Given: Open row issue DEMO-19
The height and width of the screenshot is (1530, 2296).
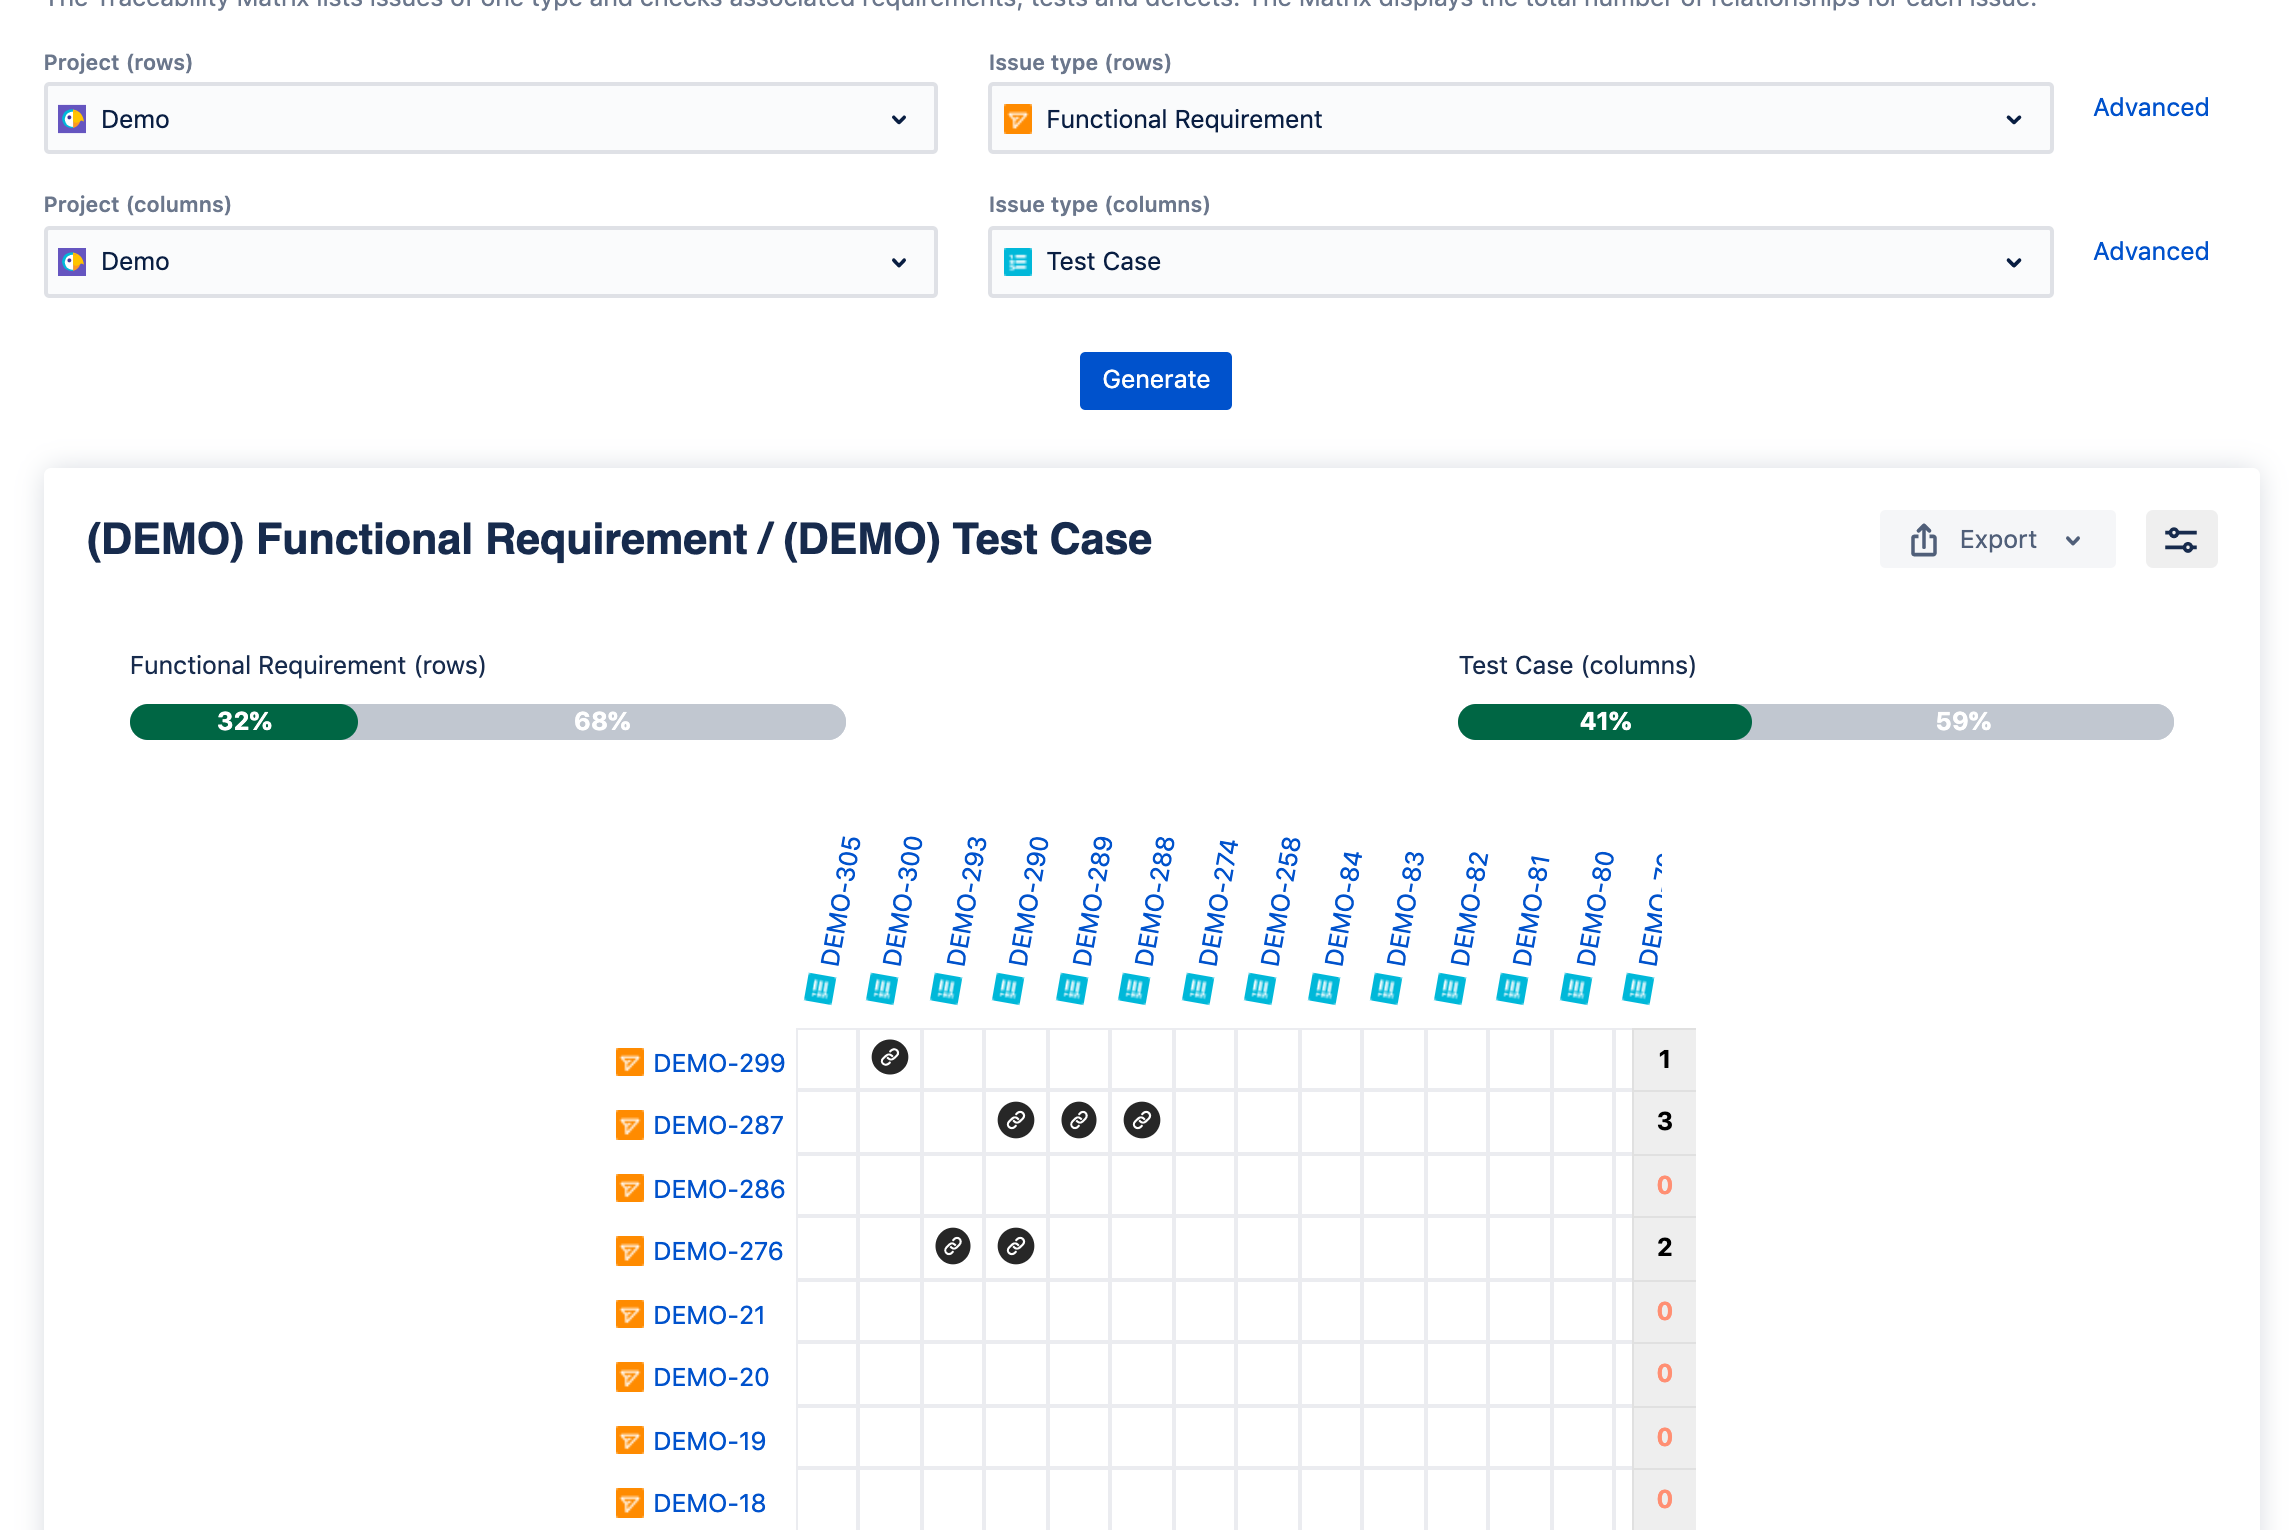Looking at the screenshot, I should coord(709,1441).
